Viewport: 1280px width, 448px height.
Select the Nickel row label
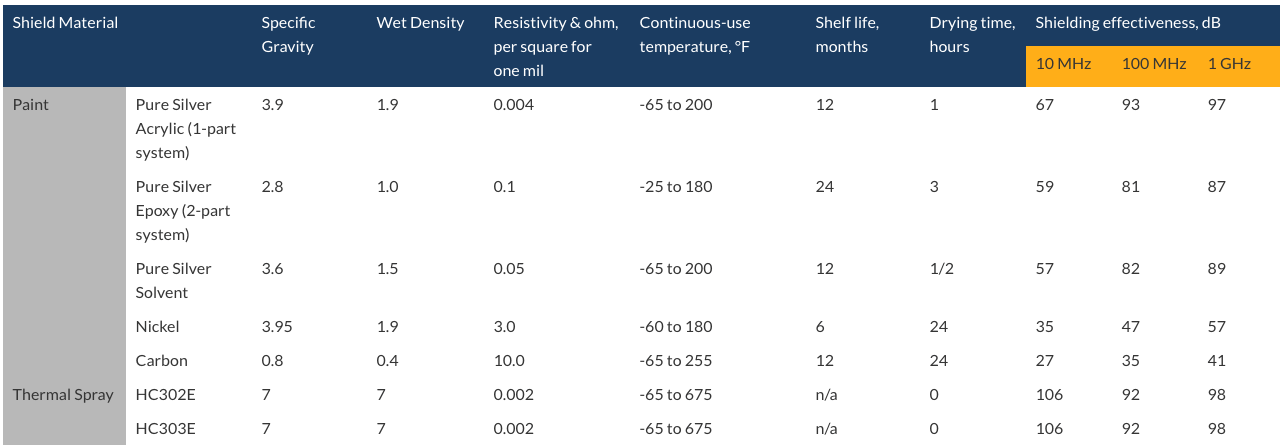pos(158,326)
